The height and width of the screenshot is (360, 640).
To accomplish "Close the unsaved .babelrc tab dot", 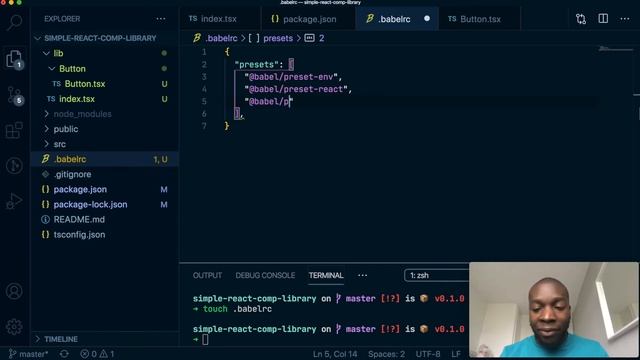I will coord(427,19).
